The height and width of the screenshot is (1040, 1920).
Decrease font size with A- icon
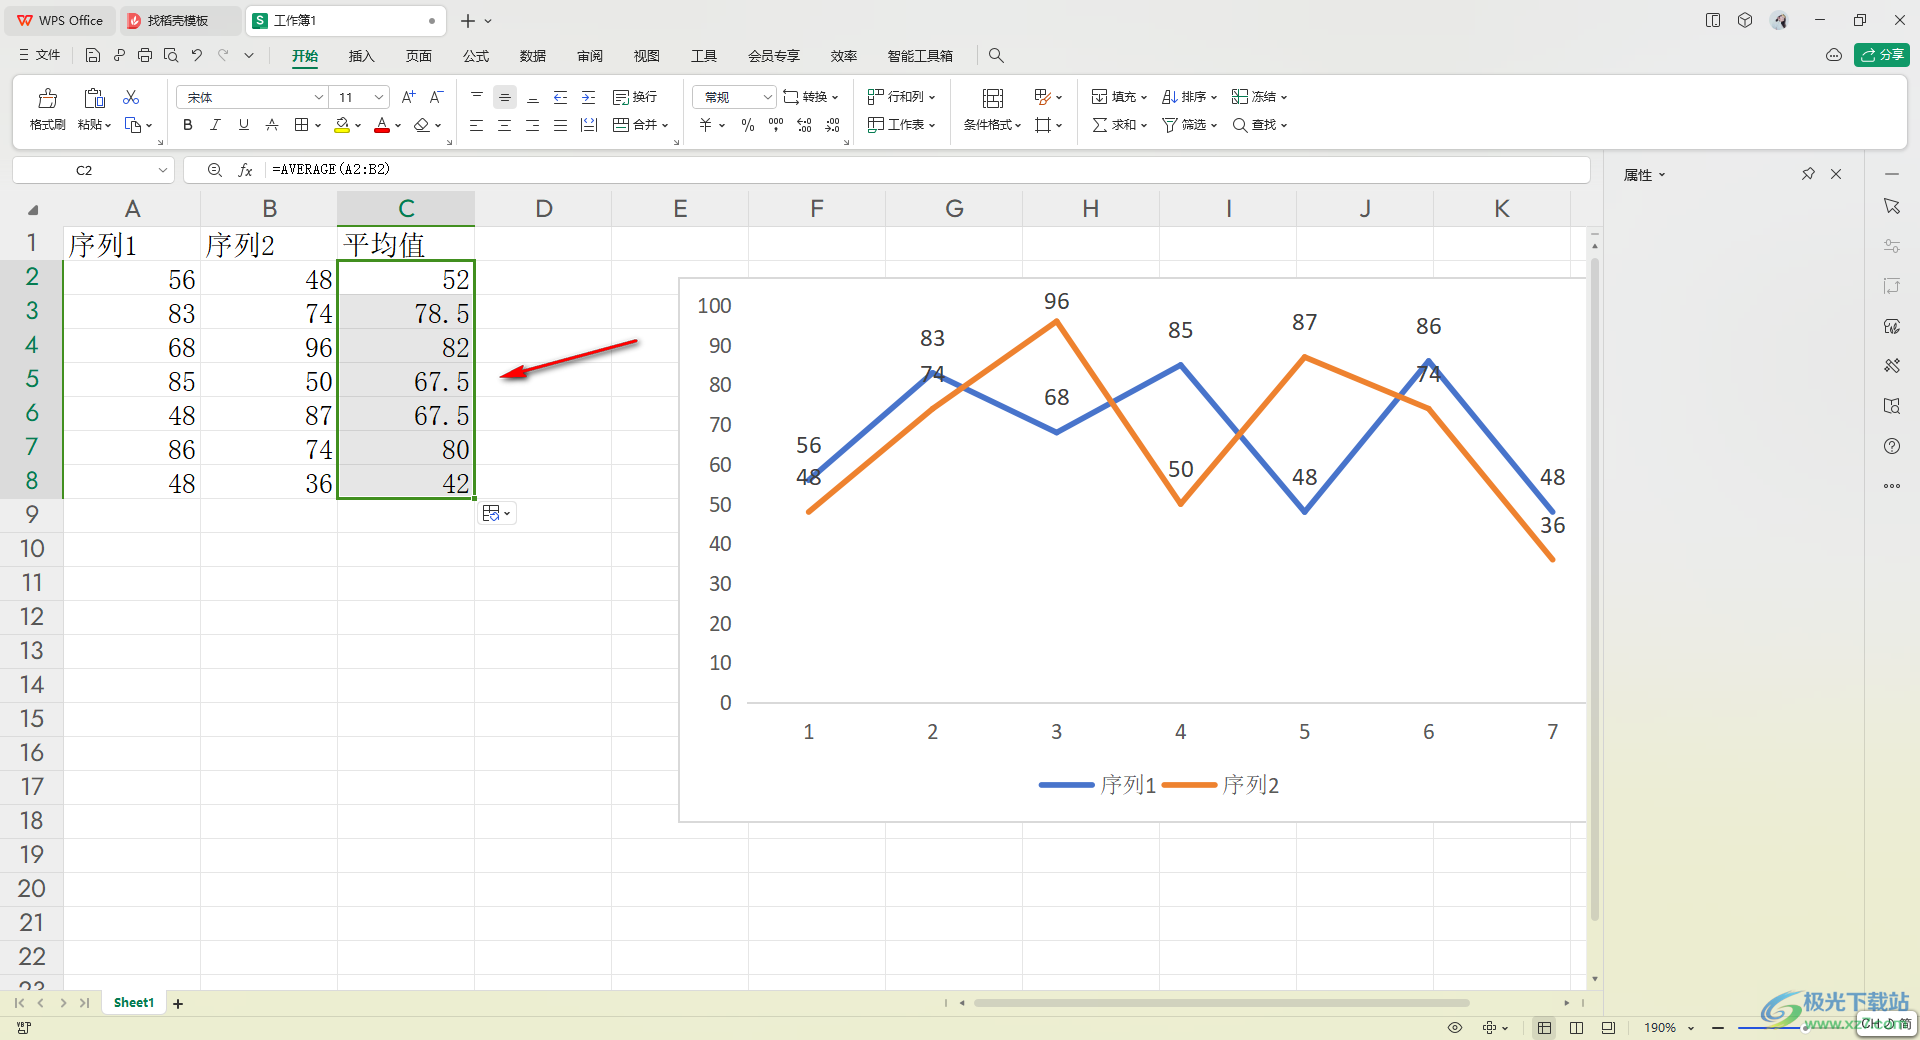(x=436, y=97)
